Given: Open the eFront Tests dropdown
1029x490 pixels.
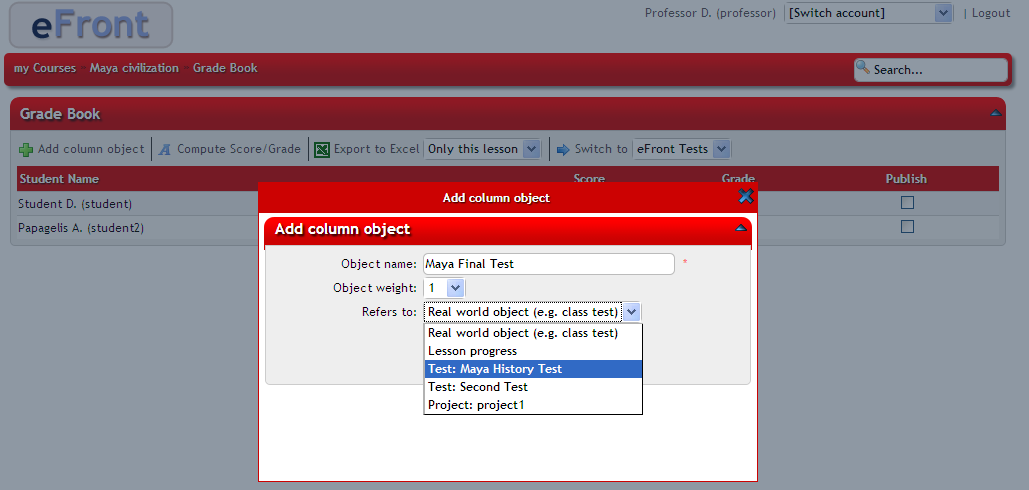Looking at the screenshot, I should pyautogui.click(x=681, y=149).
